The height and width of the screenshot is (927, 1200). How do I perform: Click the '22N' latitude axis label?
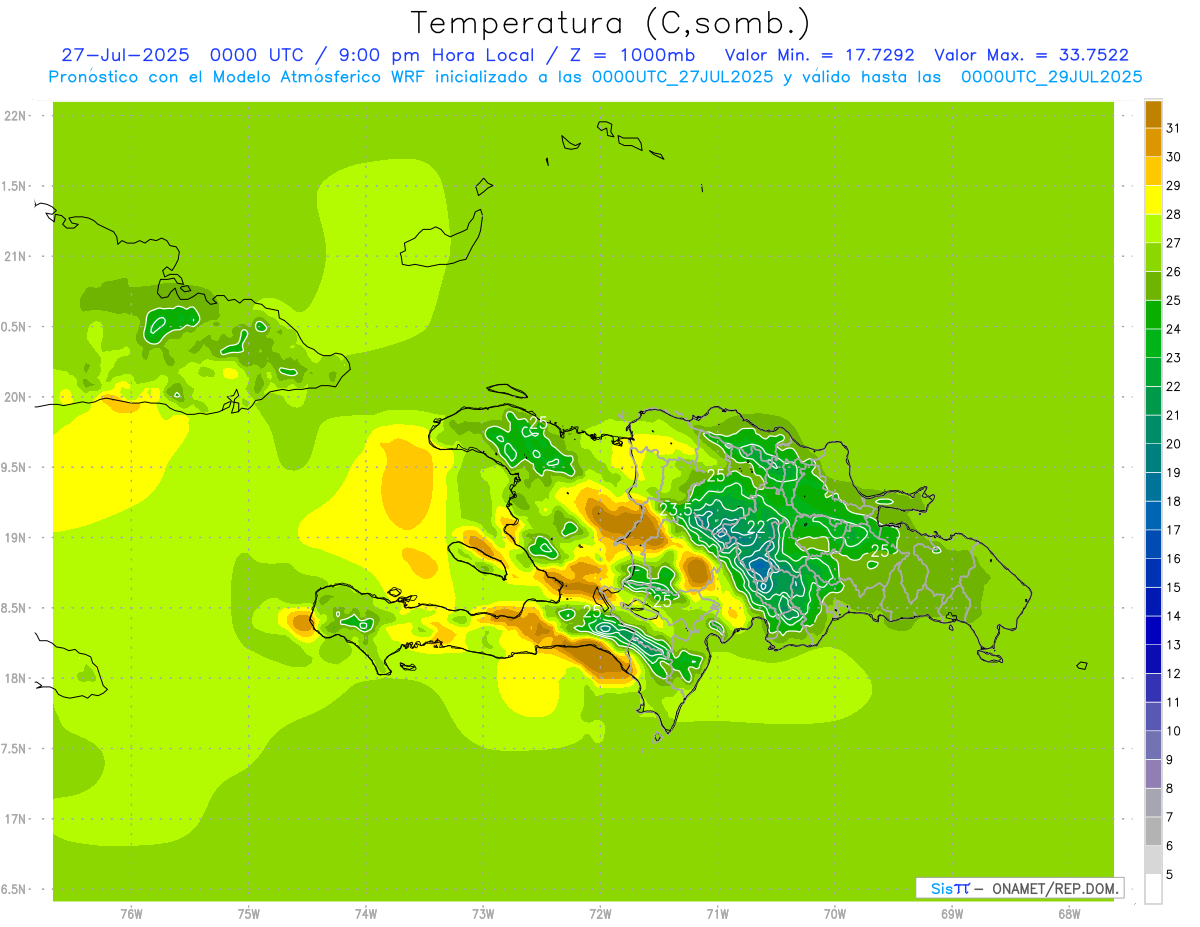coord(16,116)
